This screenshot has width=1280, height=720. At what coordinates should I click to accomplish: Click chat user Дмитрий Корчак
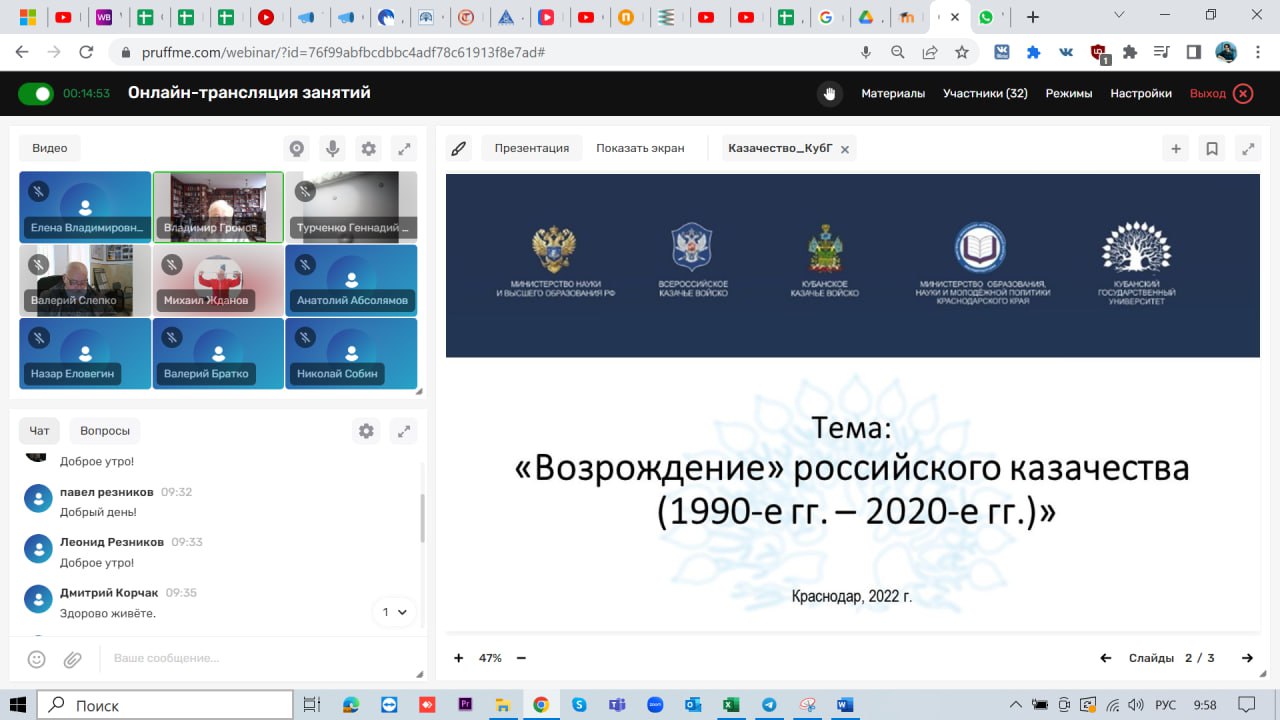point(109,592)
